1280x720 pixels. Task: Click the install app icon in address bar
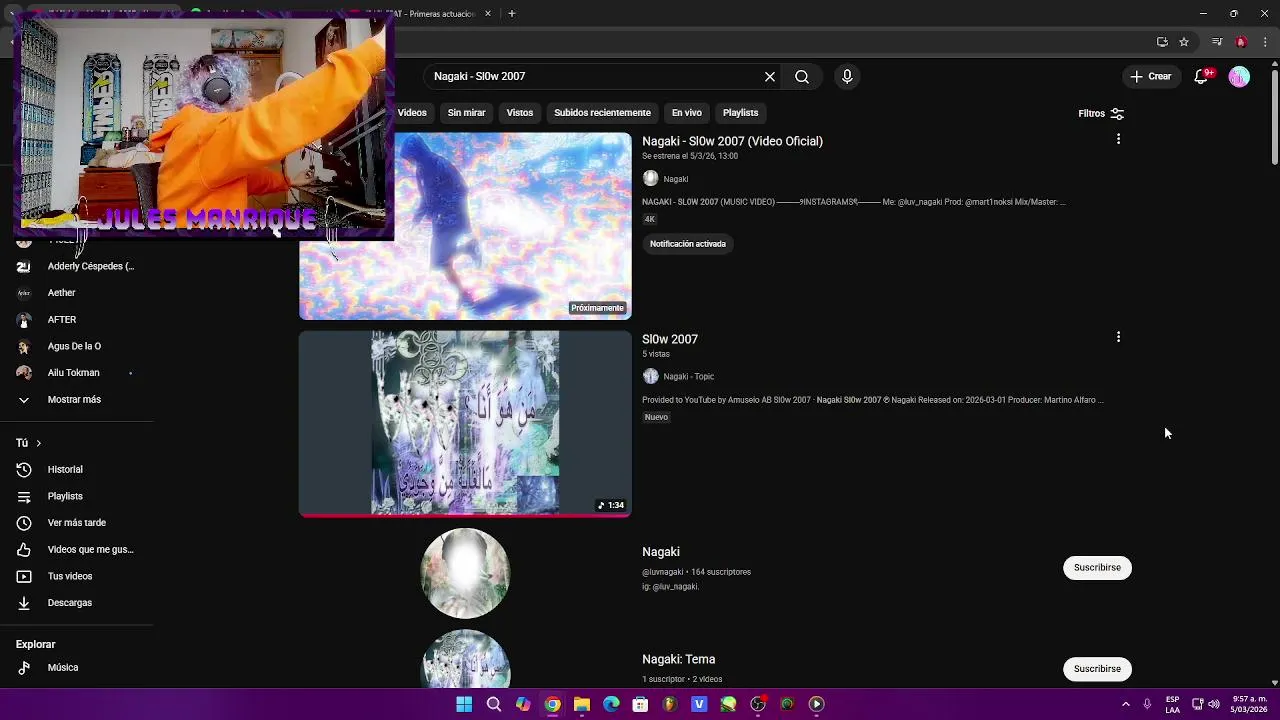[1162, 42]
